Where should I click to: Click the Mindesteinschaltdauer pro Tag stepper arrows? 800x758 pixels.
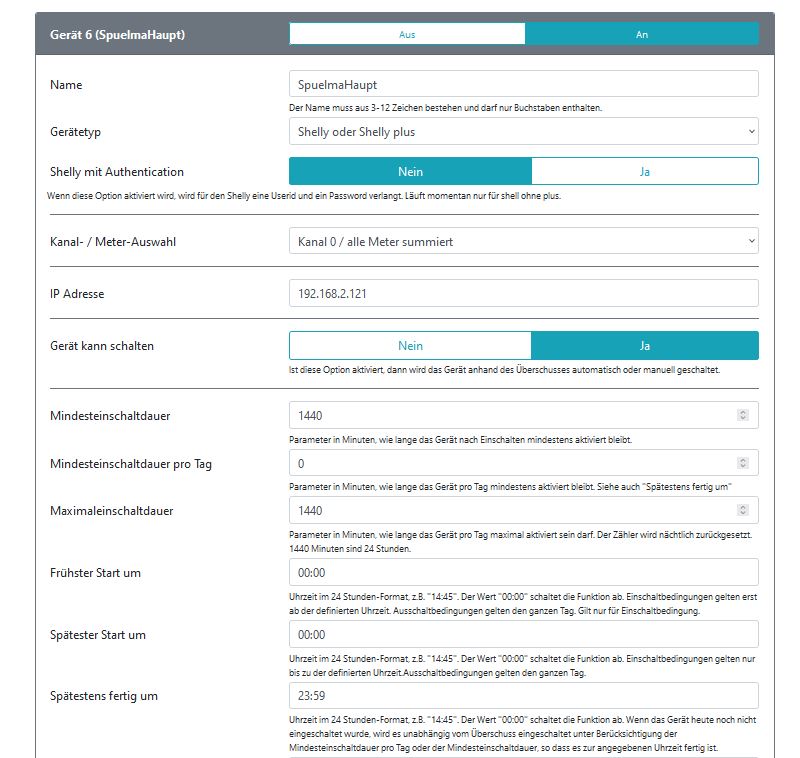click(743, 463)
